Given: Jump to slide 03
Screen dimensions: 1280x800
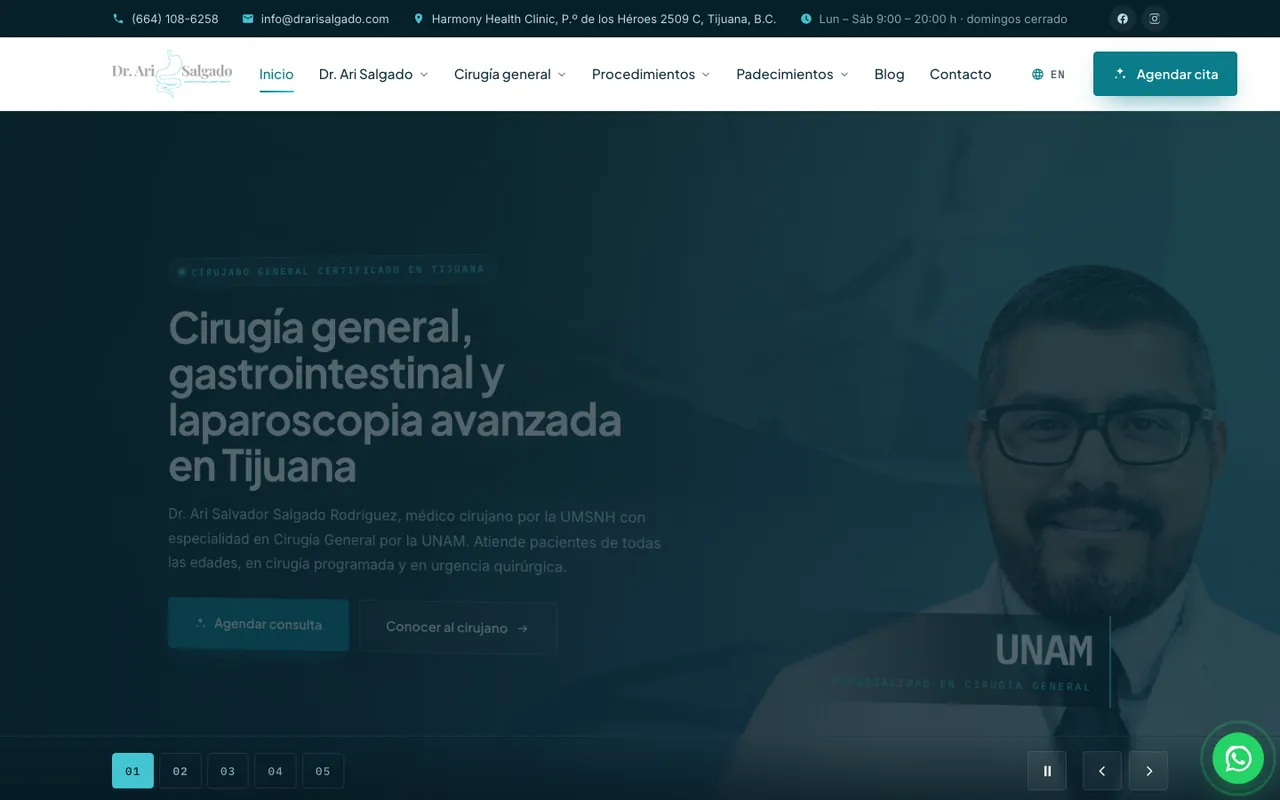Looking at the screenshot, I should 228,771.
